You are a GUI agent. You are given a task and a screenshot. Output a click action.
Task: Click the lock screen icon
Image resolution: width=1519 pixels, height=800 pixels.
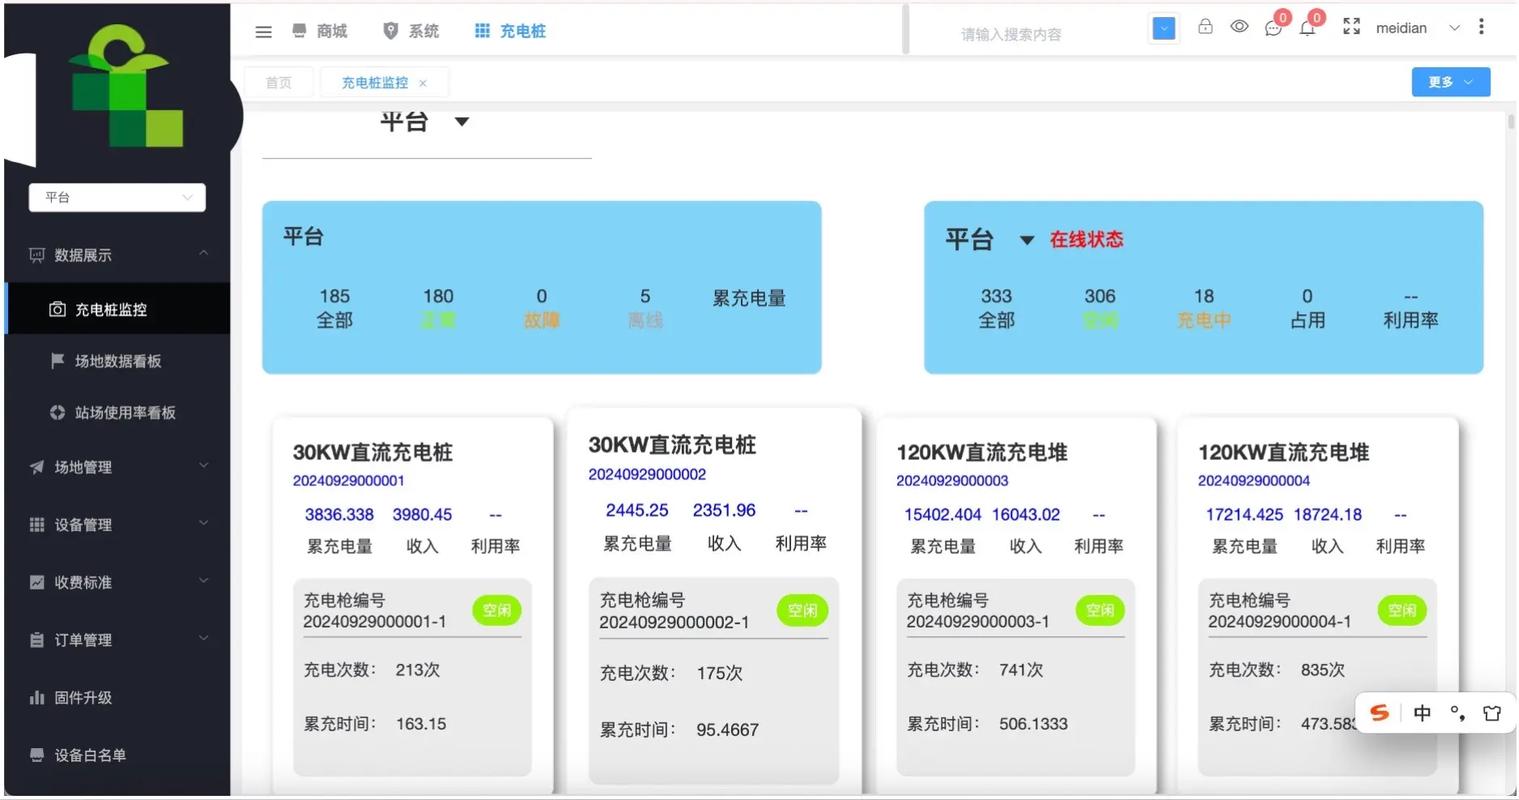point(1205,27)
